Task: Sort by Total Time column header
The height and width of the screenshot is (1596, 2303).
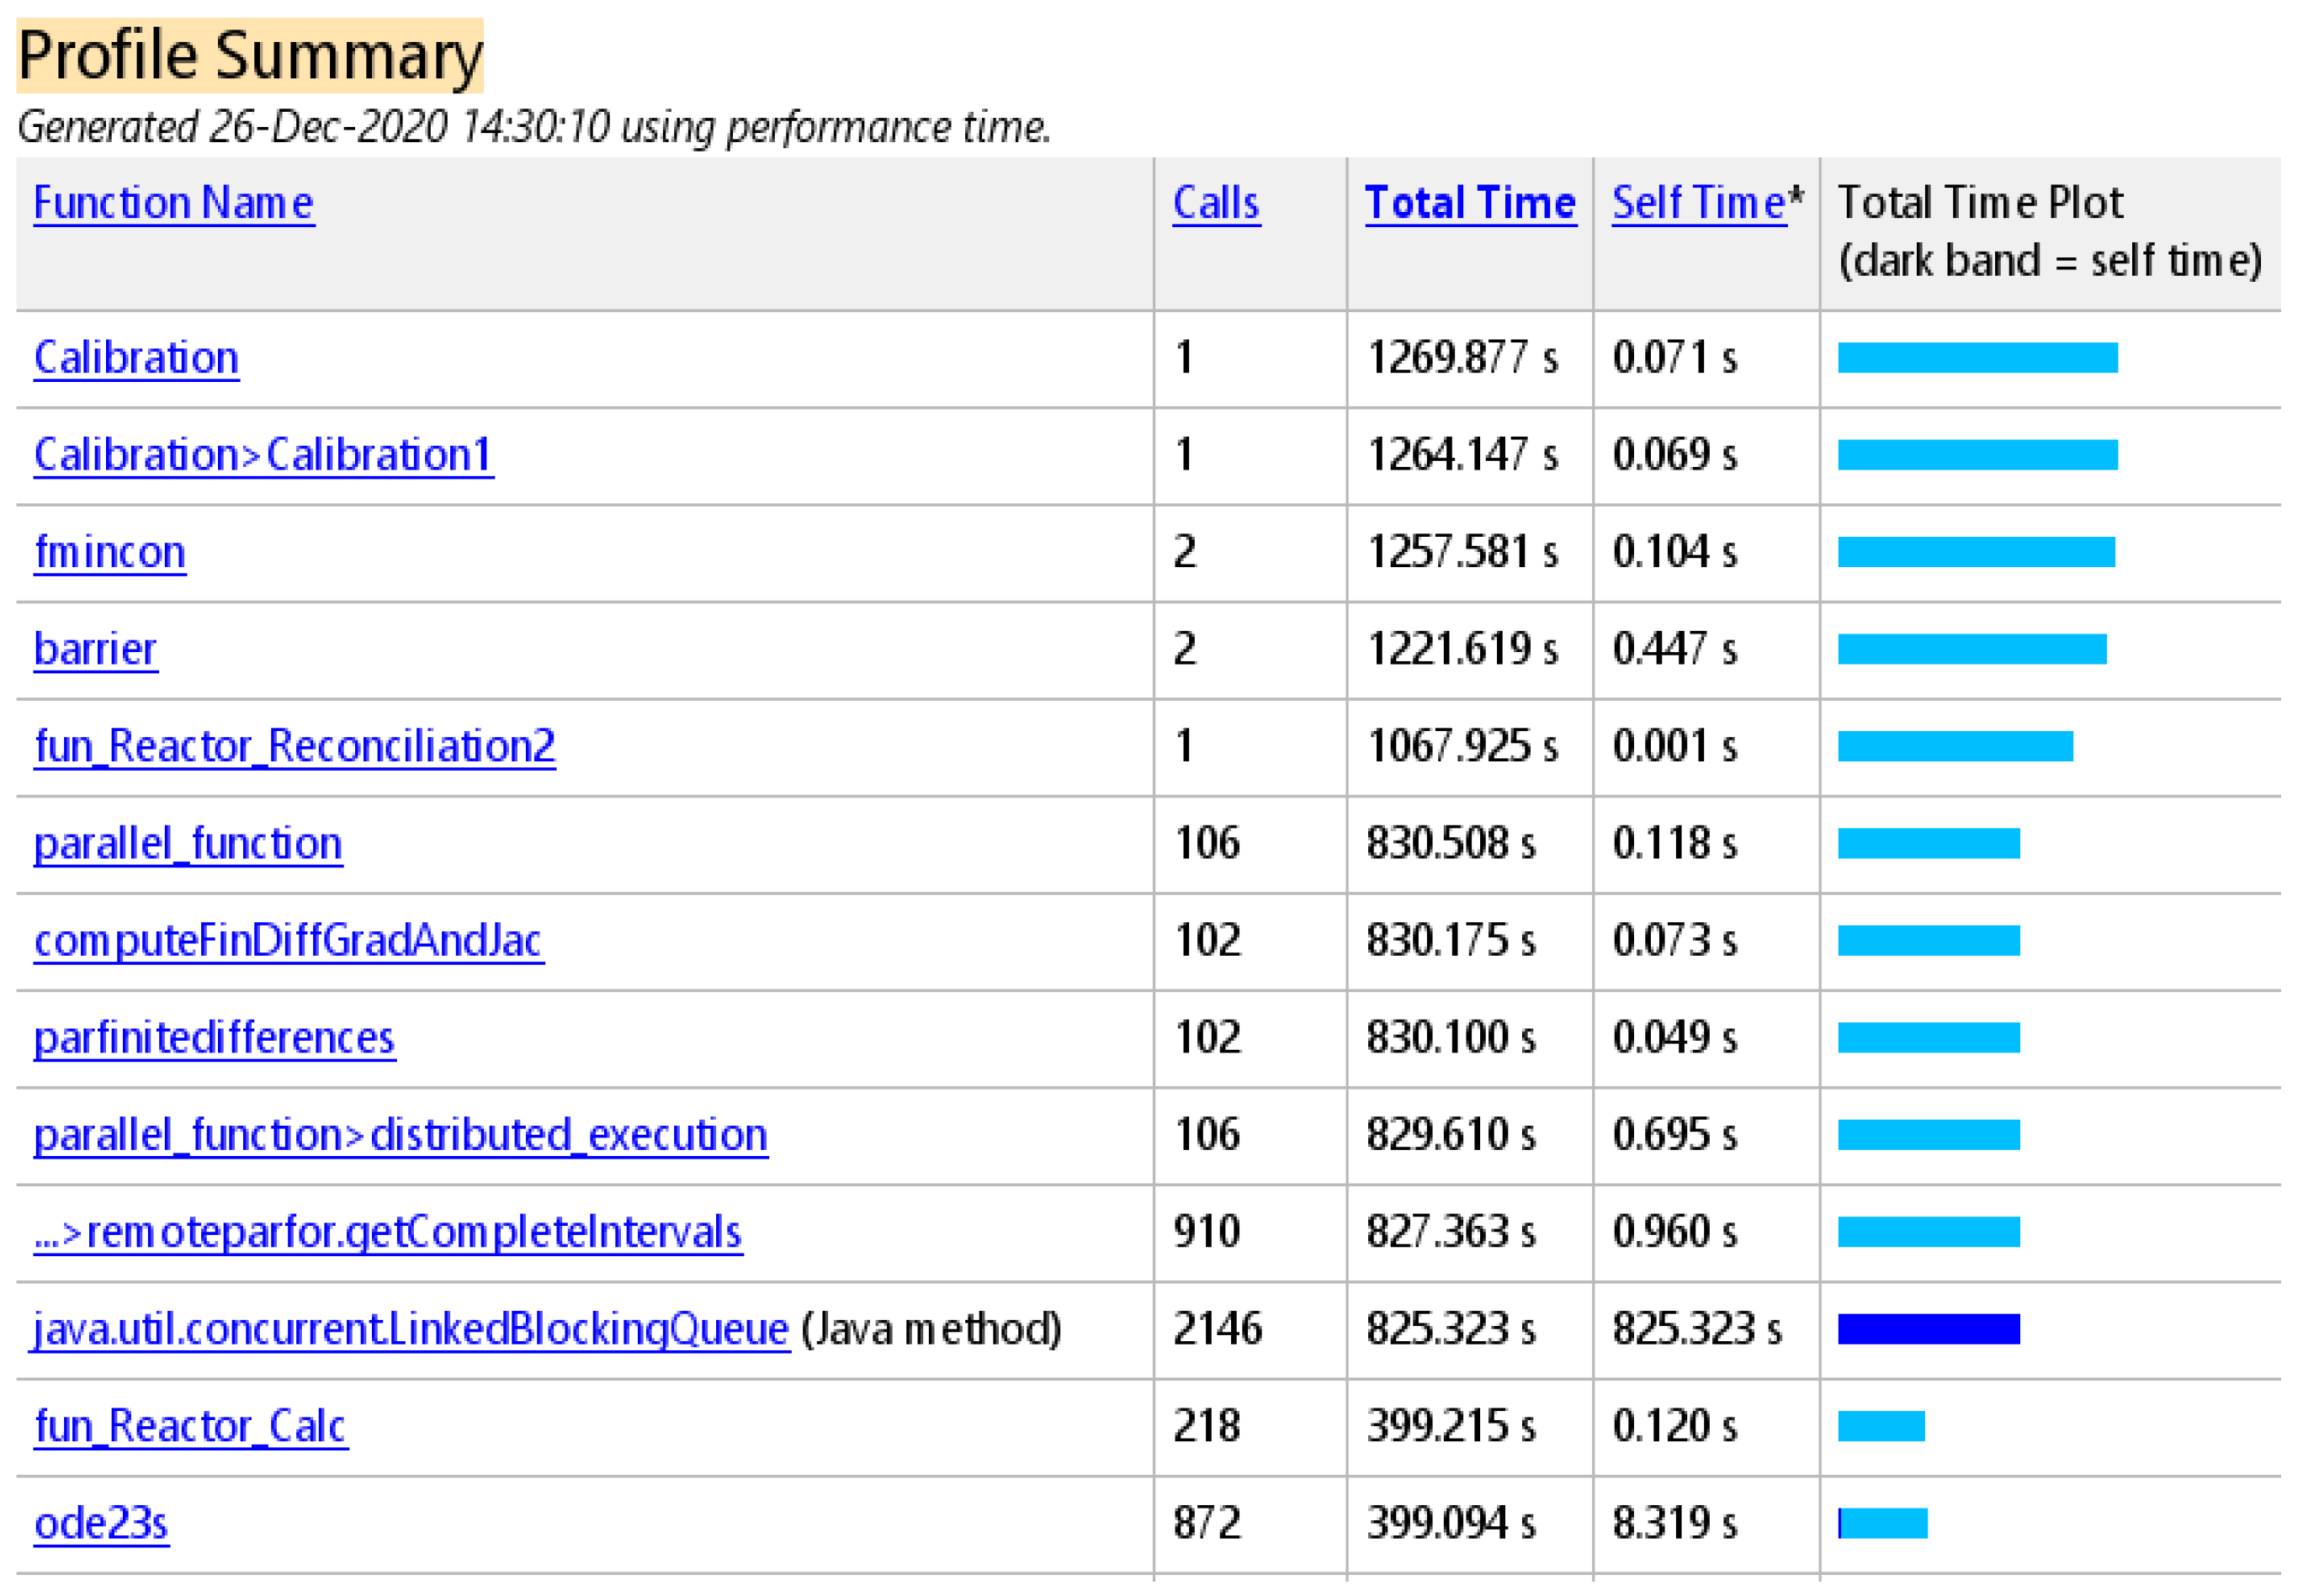Action: [x=1469, y=203]
